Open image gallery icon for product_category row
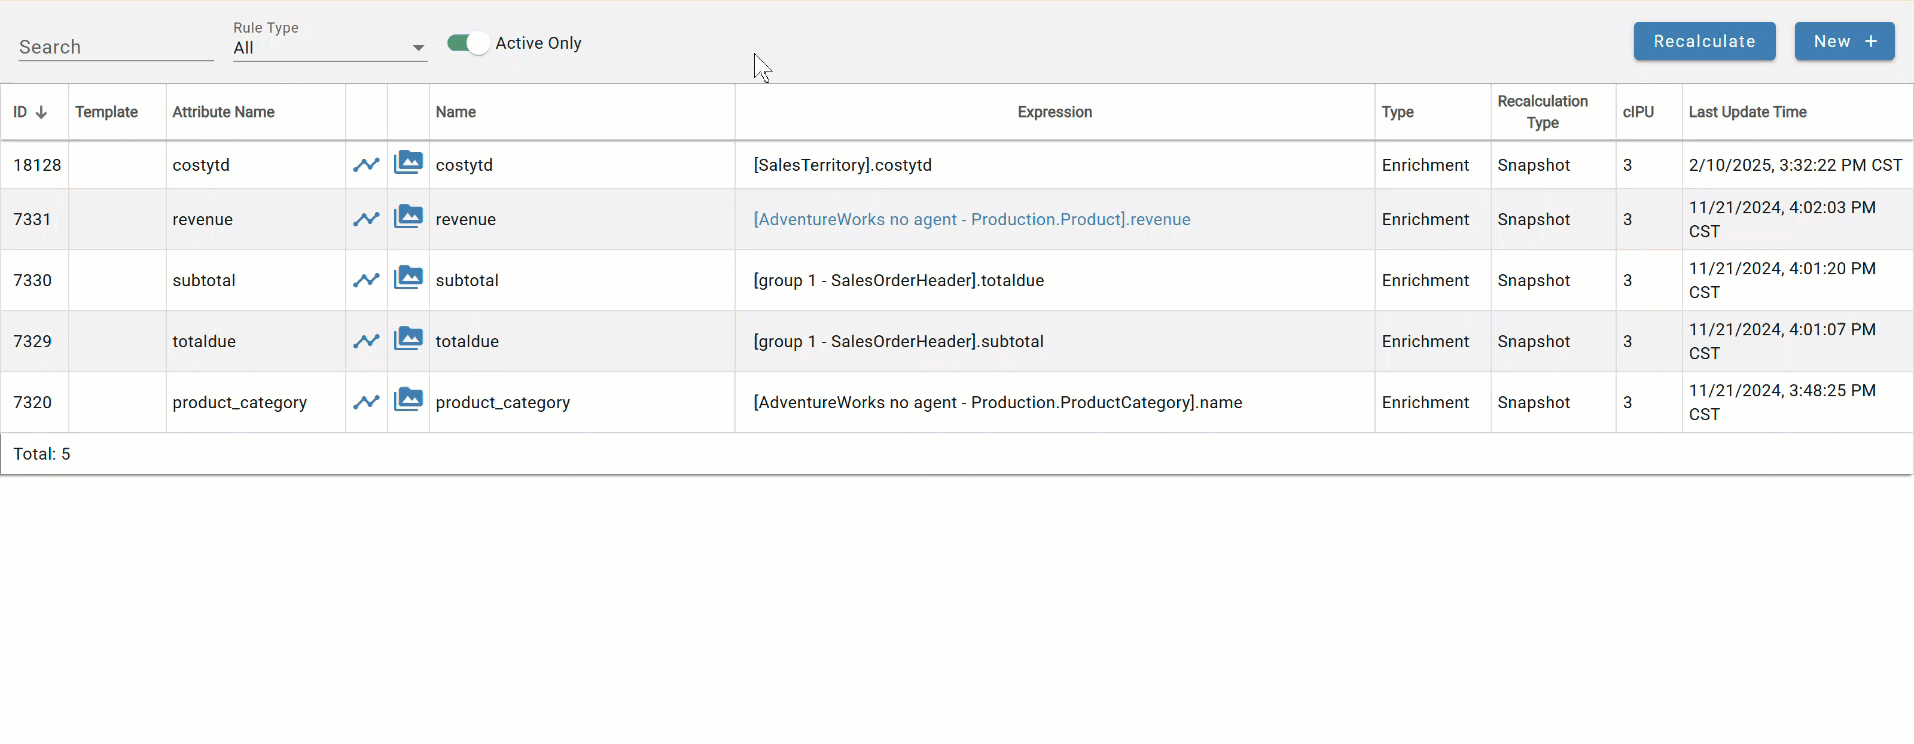Viewport: 1914px width, 744px height. 408,400
